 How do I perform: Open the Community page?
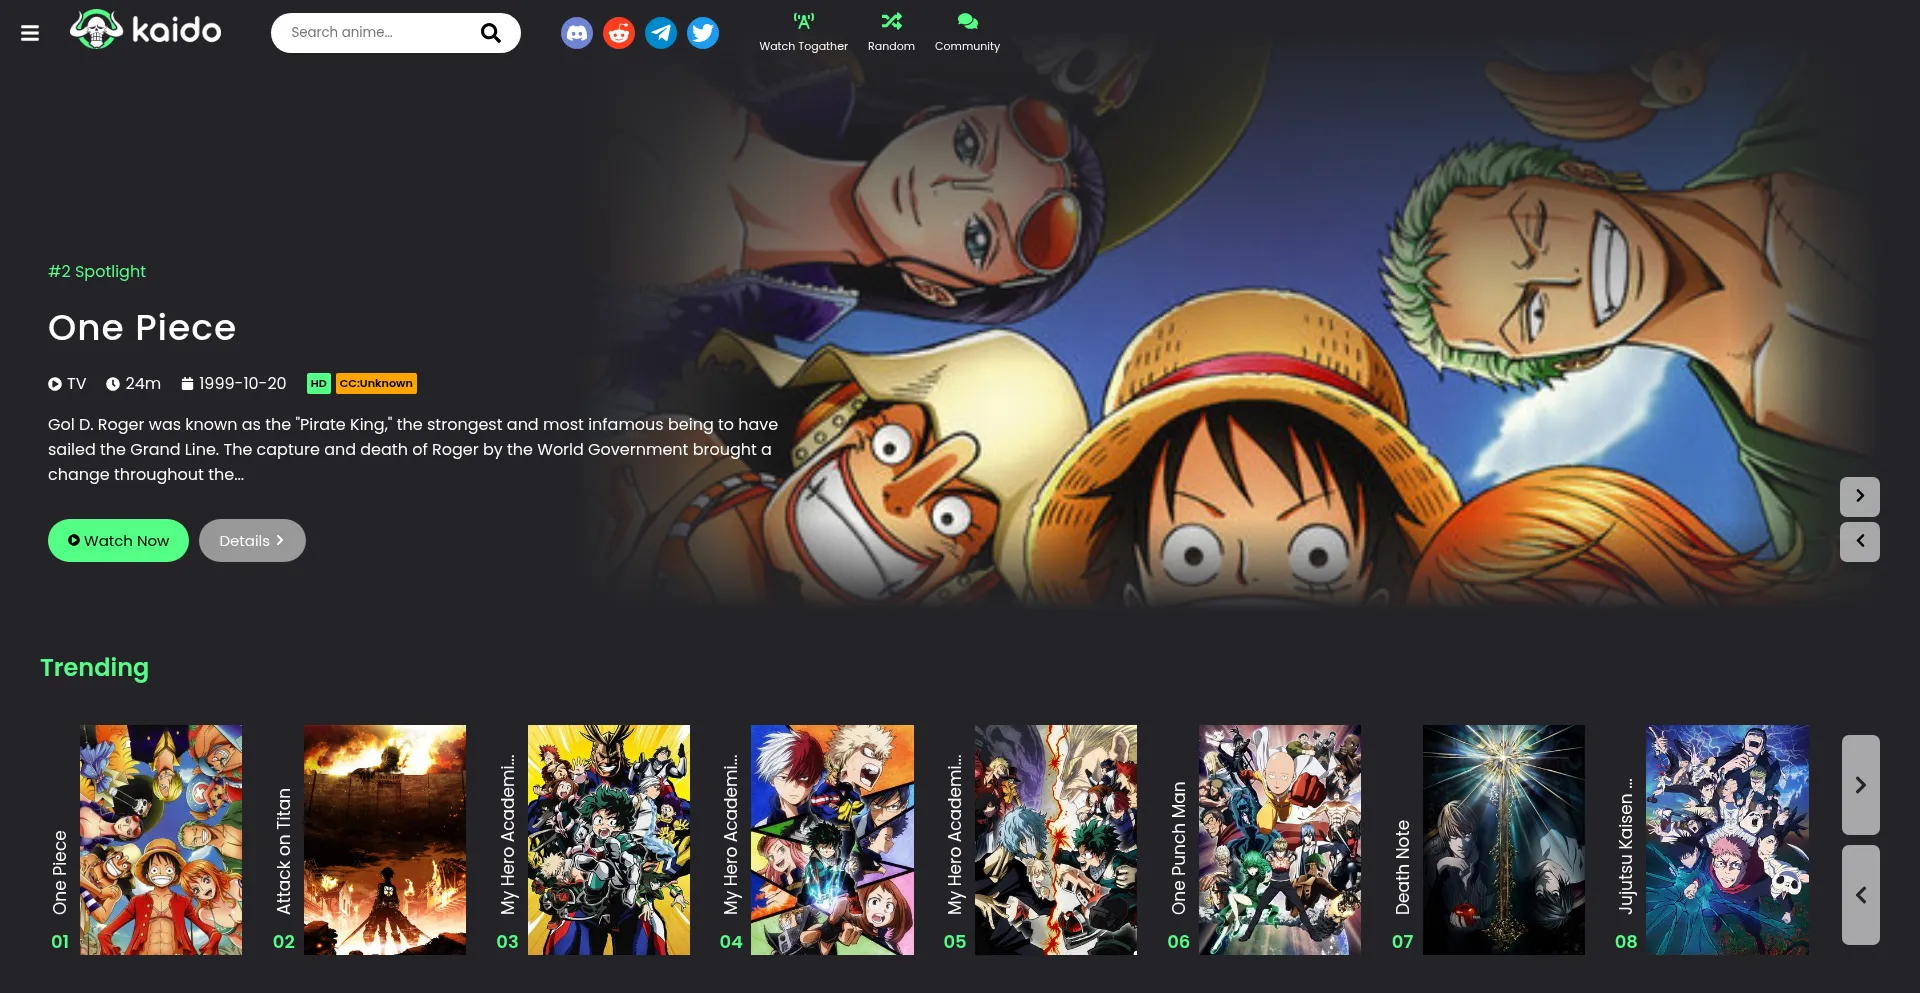tap(967, 33)
